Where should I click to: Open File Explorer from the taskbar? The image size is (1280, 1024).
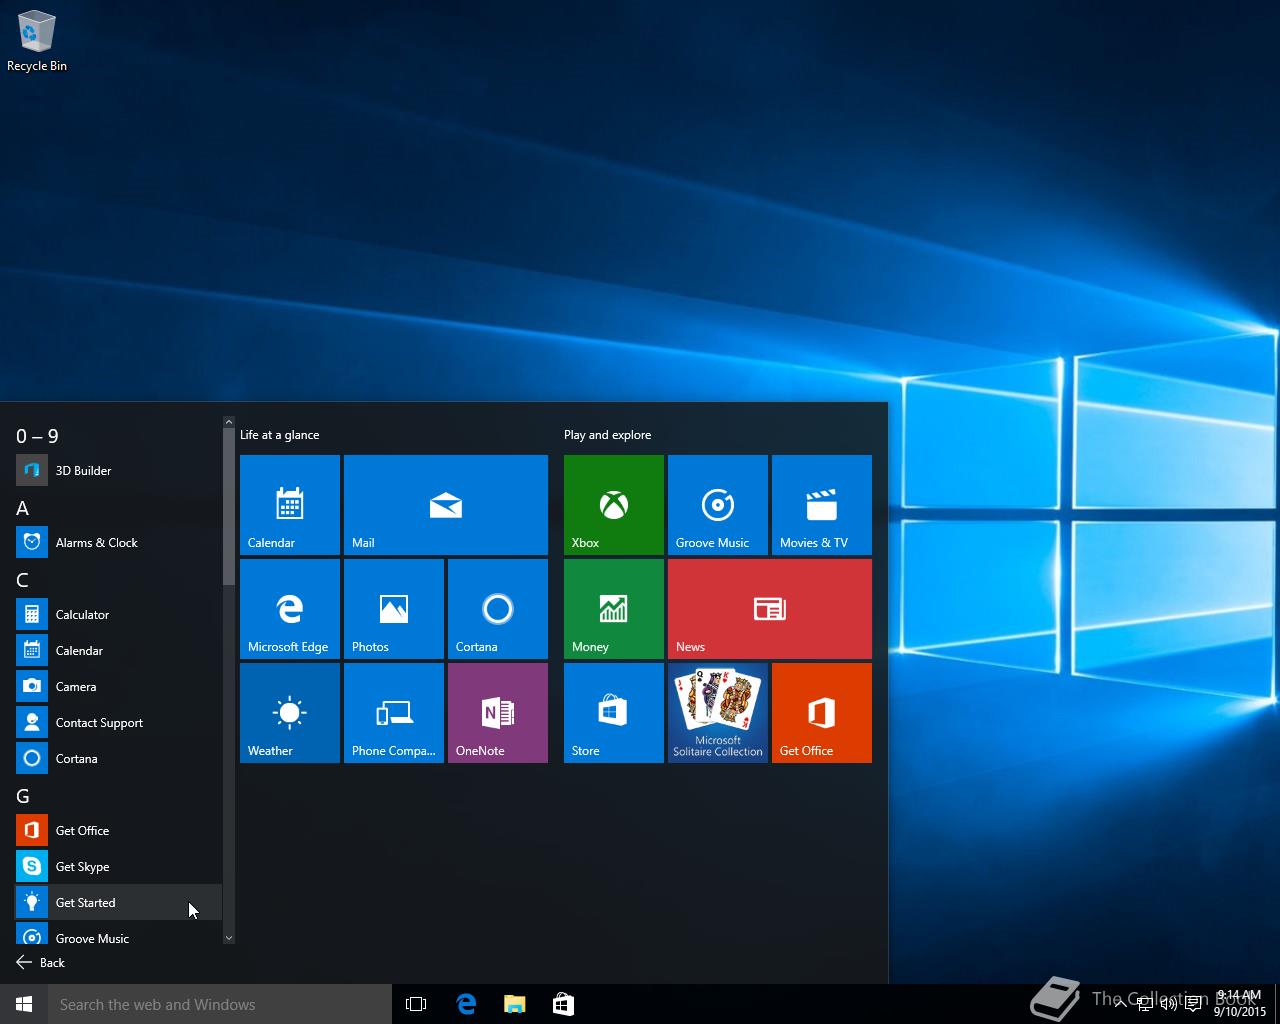[515, 1004]
